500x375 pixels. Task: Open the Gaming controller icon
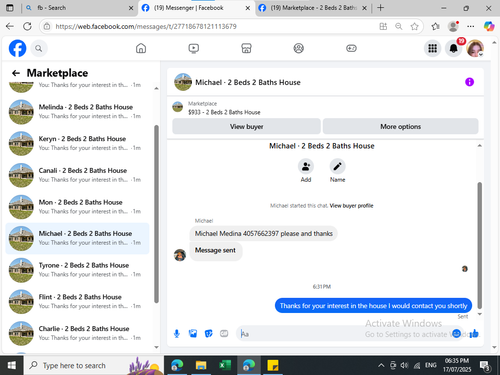(351, 48)
